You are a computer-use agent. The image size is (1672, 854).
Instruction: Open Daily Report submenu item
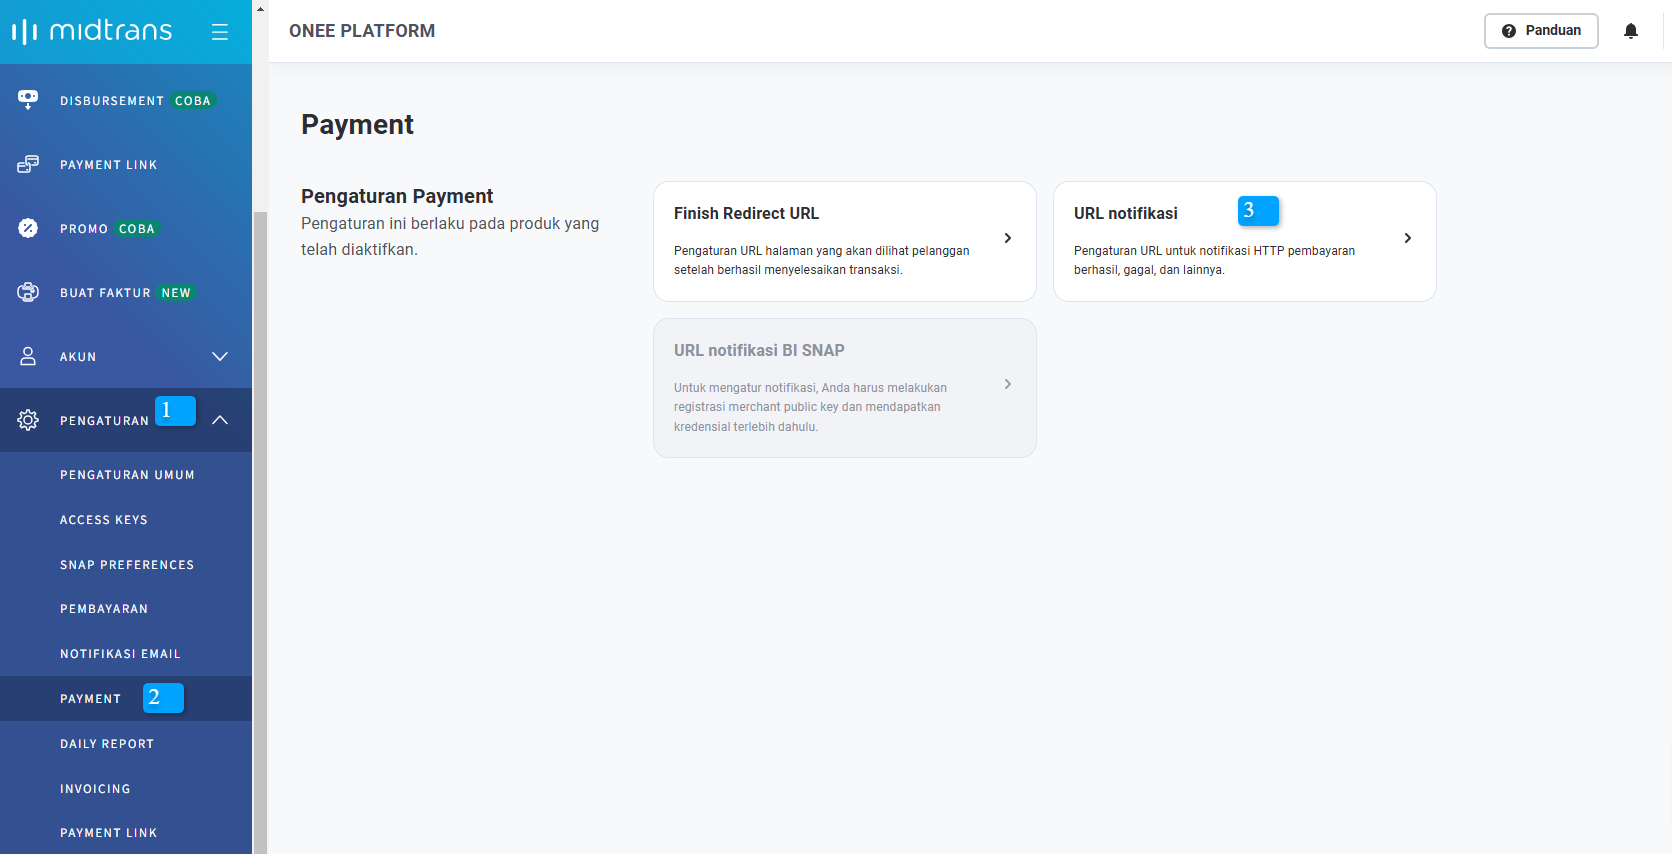107,744
